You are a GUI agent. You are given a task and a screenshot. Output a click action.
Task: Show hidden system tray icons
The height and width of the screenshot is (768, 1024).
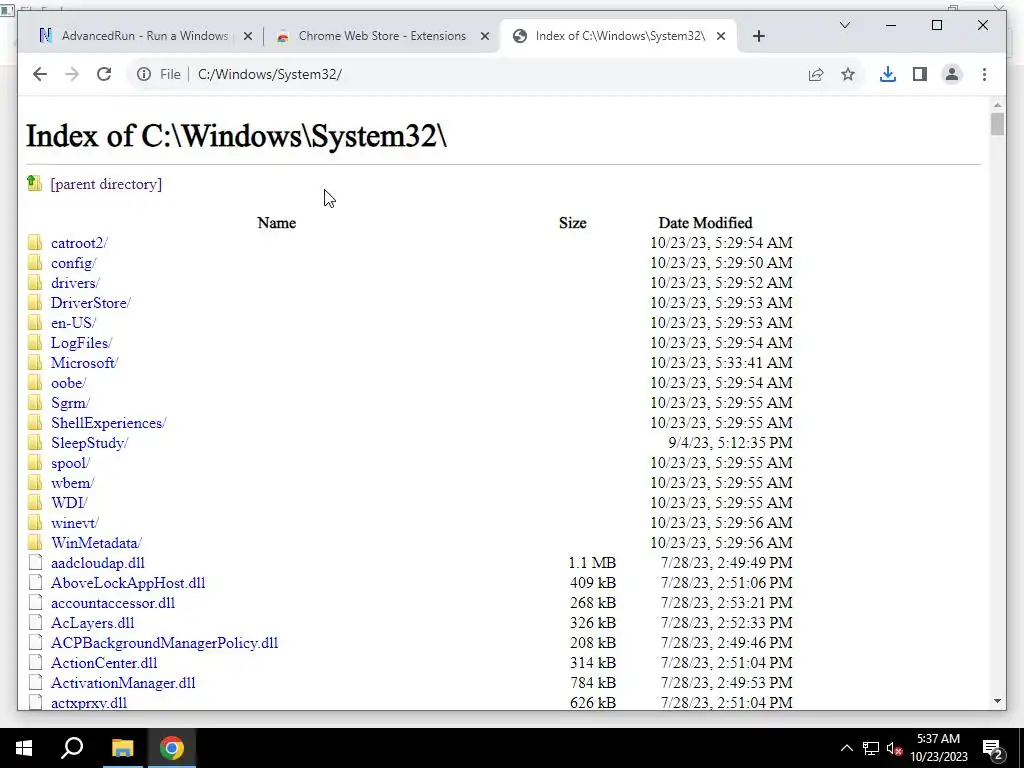point(846,748)
